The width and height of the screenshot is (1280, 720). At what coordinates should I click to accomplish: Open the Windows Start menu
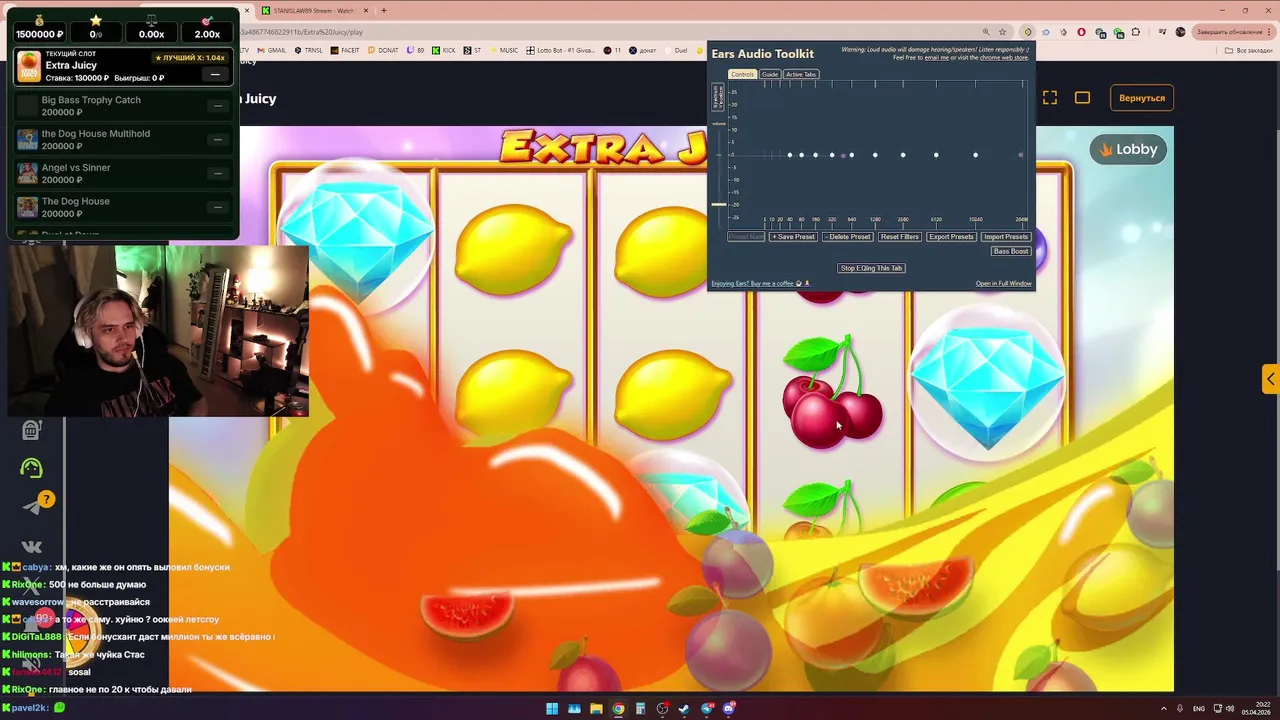pyautogui.click(x=552, y=709)
